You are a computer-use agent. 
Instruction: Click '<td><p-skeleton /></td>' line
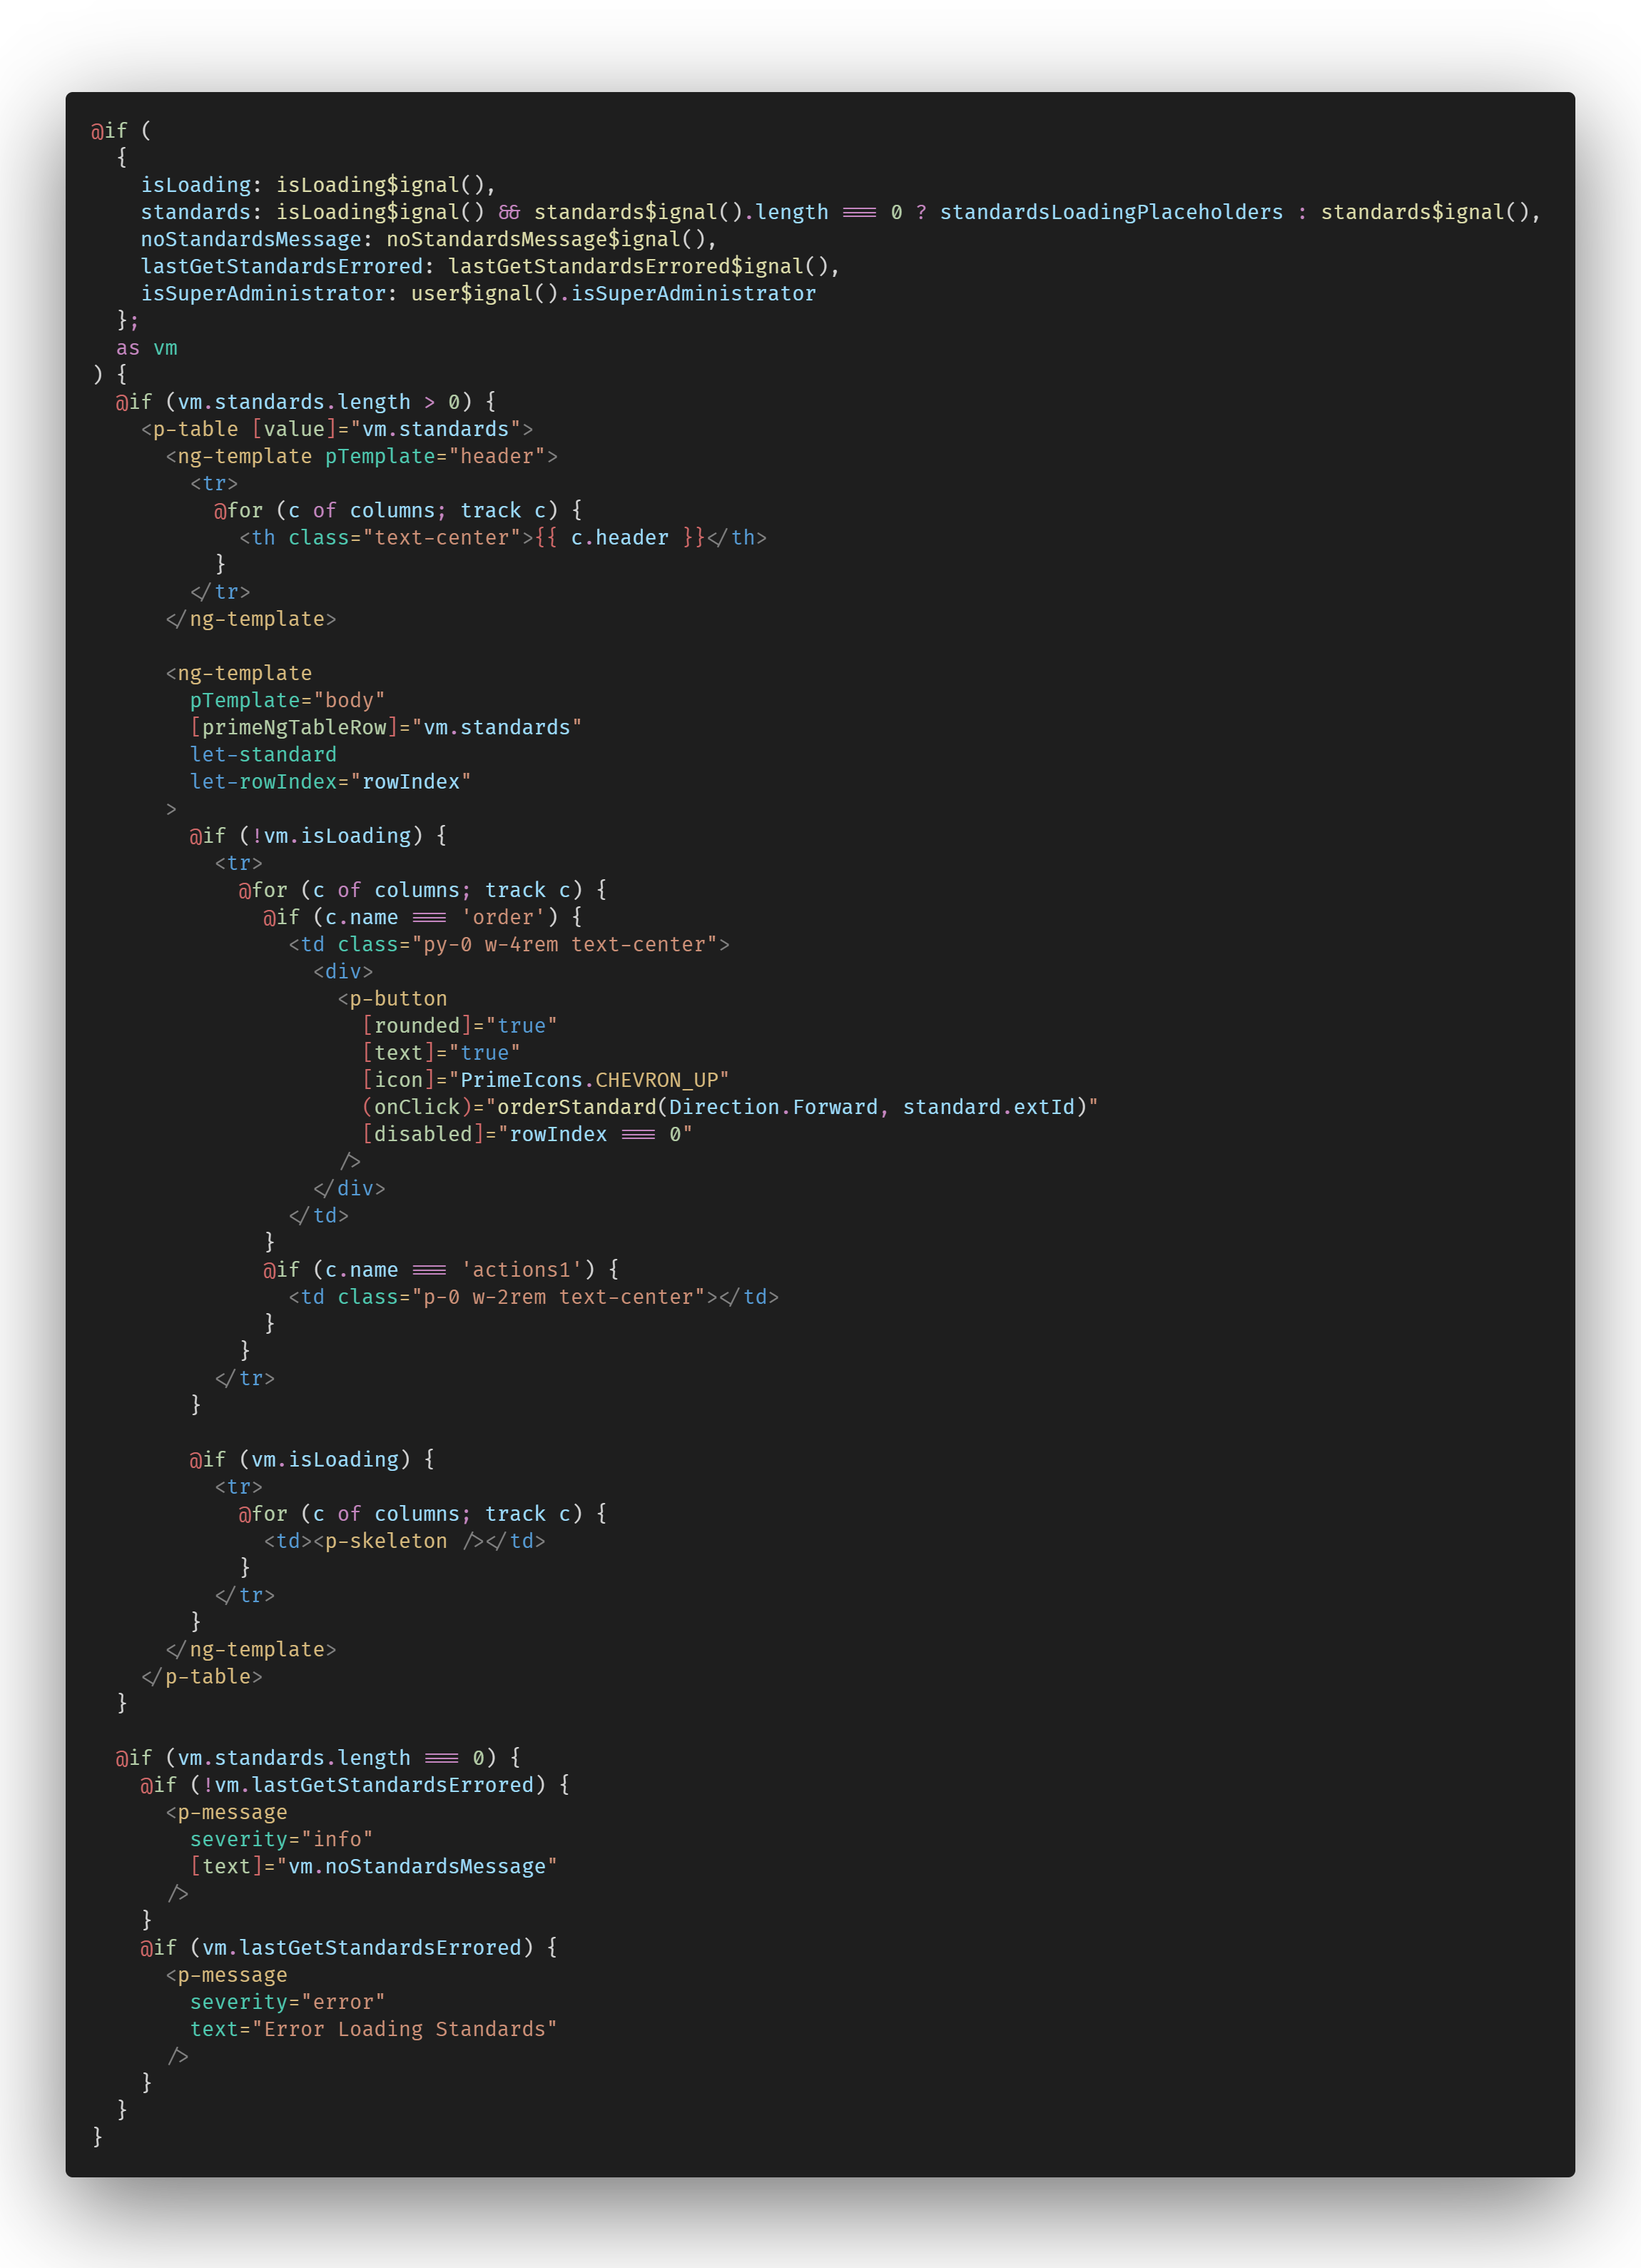coord(404,1541)
